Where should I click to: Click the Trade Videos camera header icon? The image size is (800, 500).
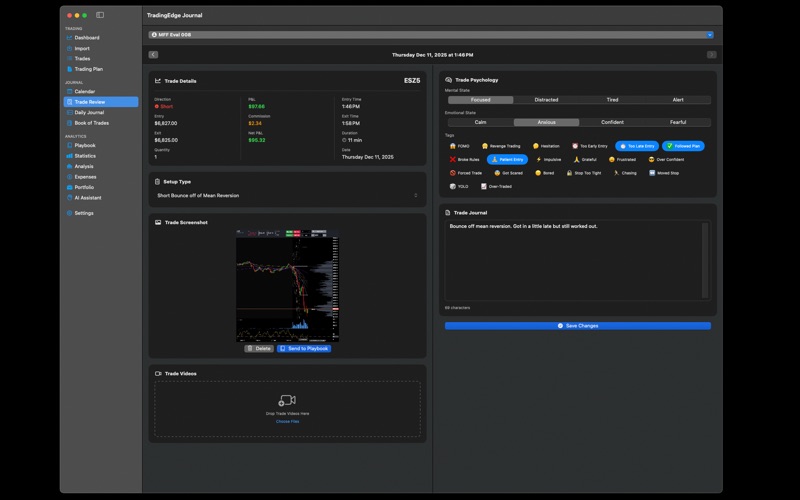coord(158,373)
